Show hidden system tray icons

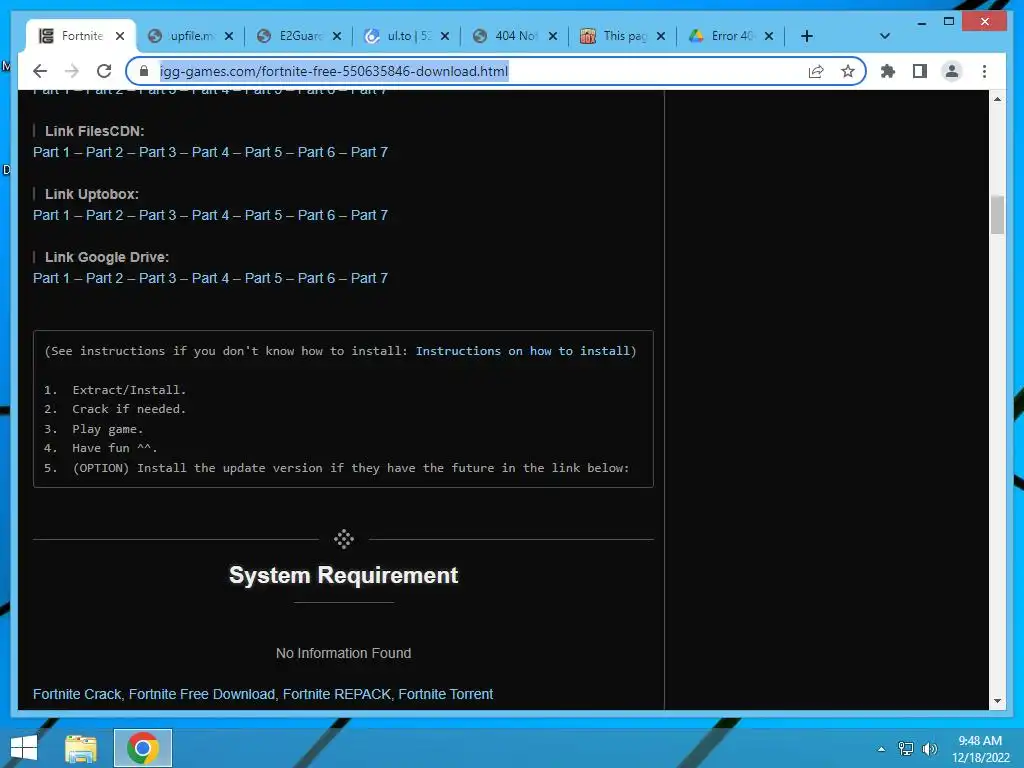[881, 749]
